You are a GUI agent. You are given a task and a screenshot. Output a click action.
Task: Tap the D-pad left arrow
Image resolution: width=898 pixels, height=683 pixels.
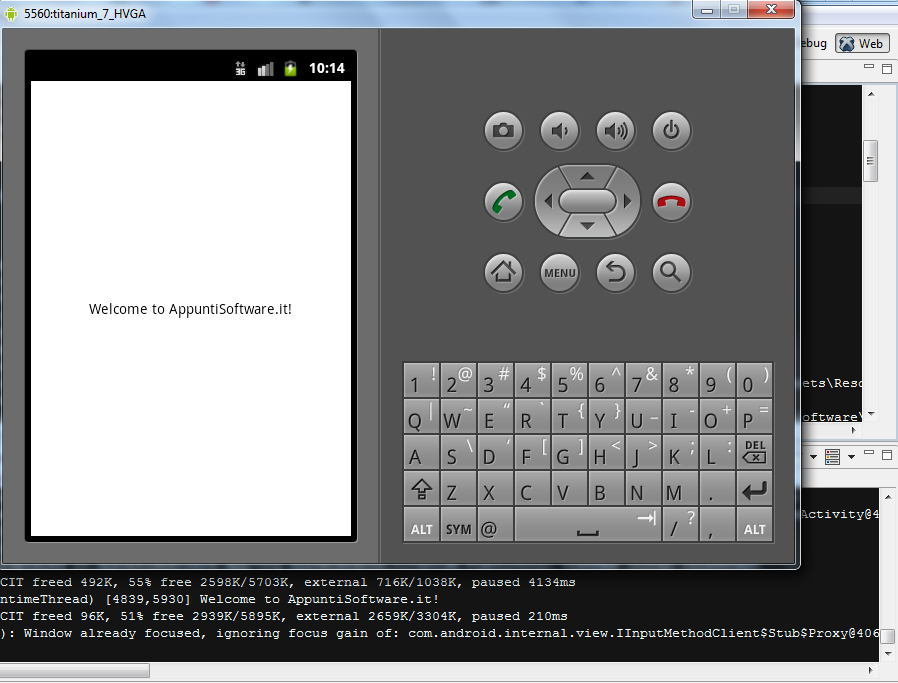click(548, 201)
